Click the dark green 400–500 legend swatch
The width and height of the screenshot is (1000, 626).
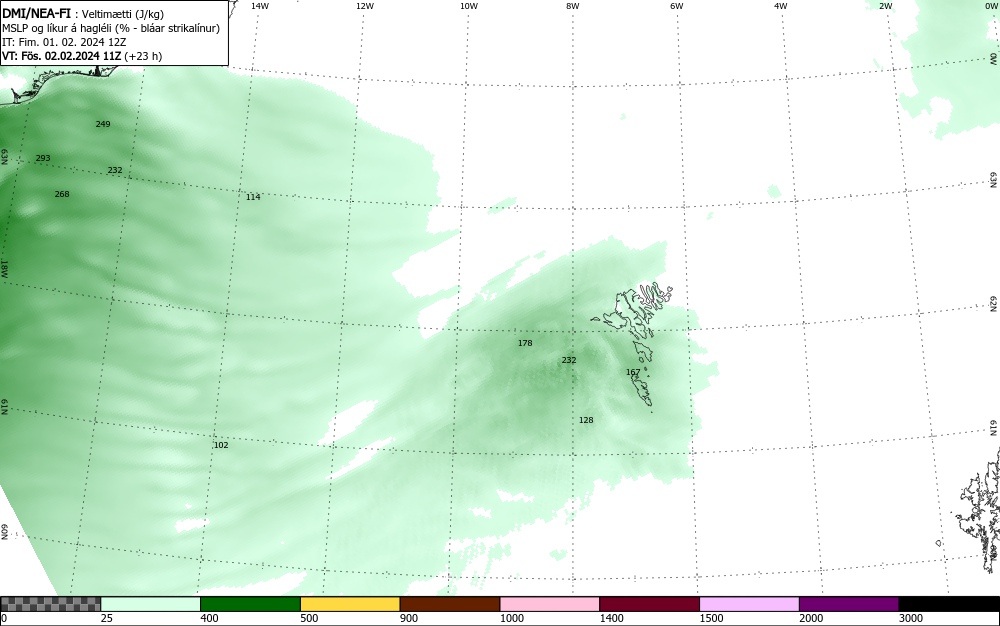point(250,604)
